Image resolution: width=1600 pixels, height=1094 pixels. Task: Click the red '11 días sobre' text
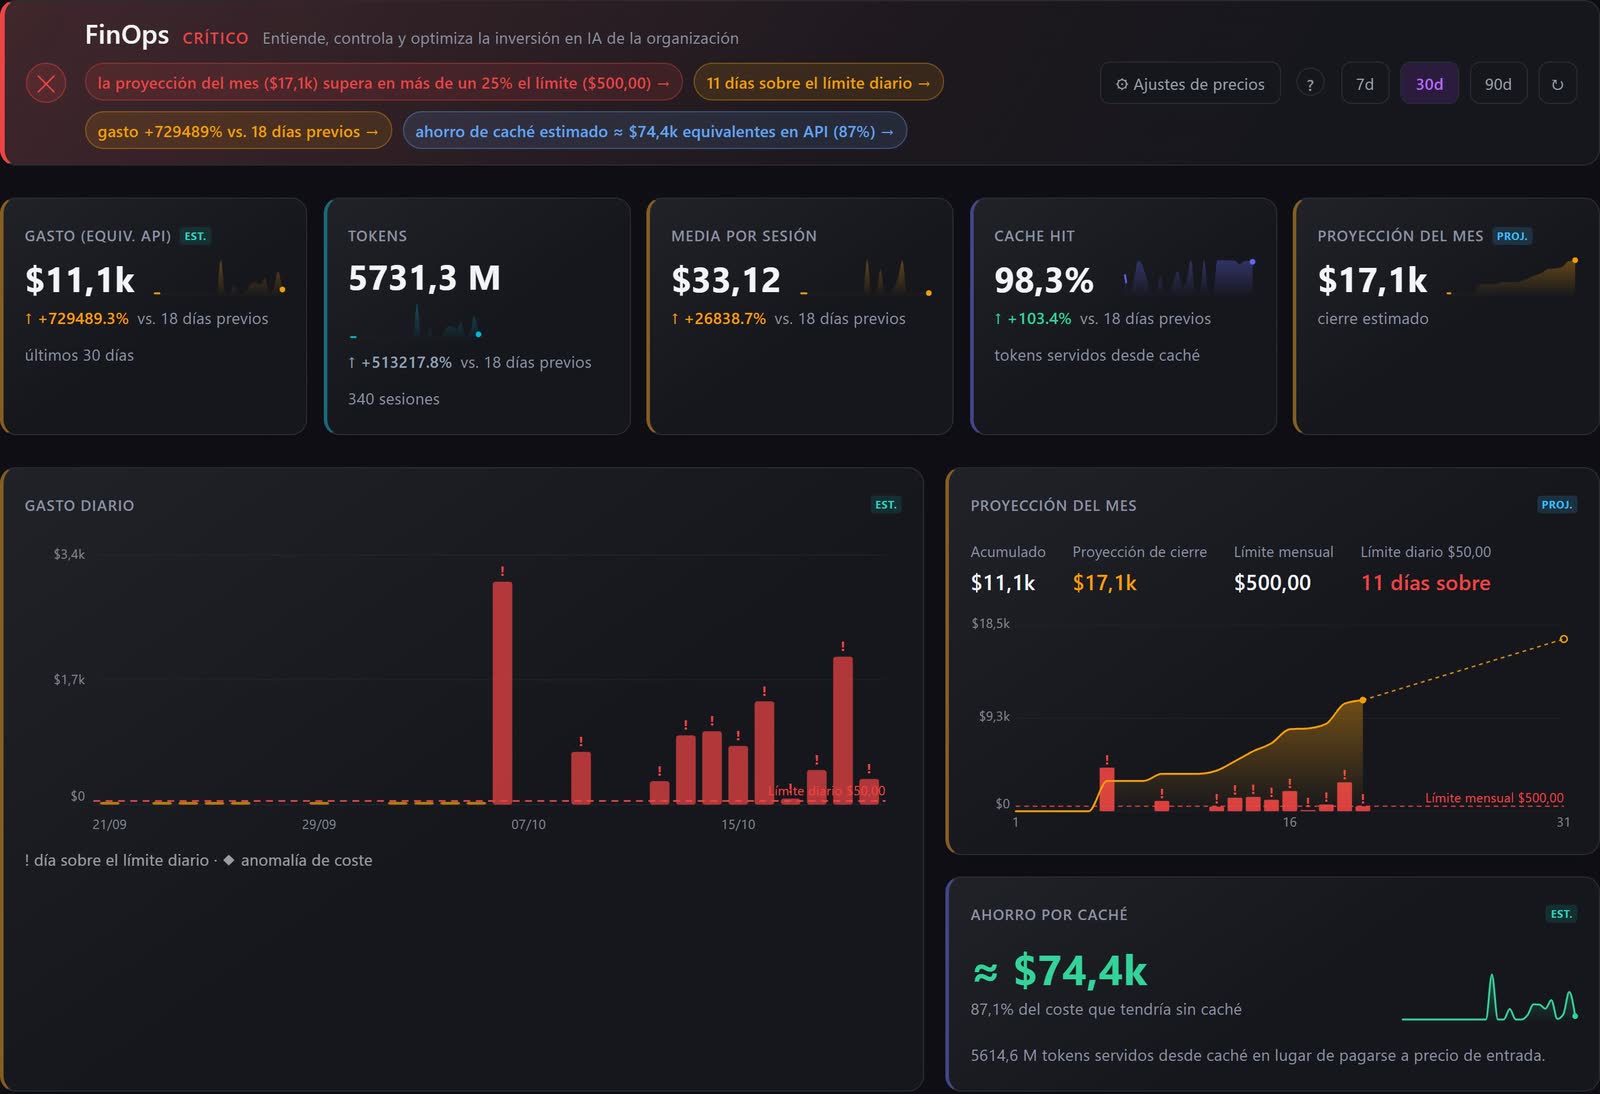pyautogui.click(x=1425, y=583)
